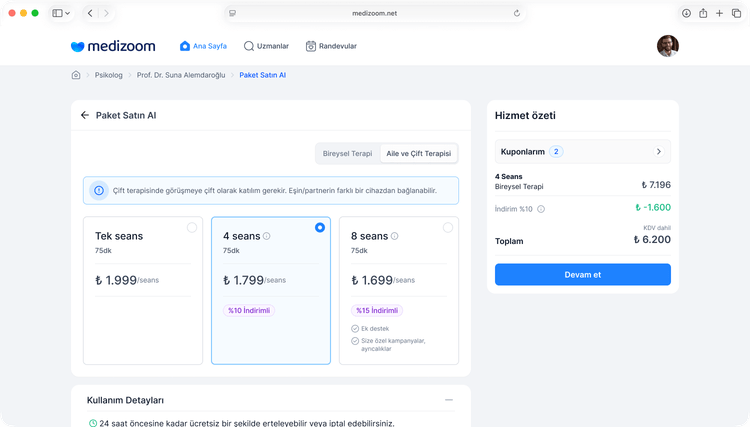750x427 pixels.
Task: Click the browser downloads icon
Action: tap(686, 13)
